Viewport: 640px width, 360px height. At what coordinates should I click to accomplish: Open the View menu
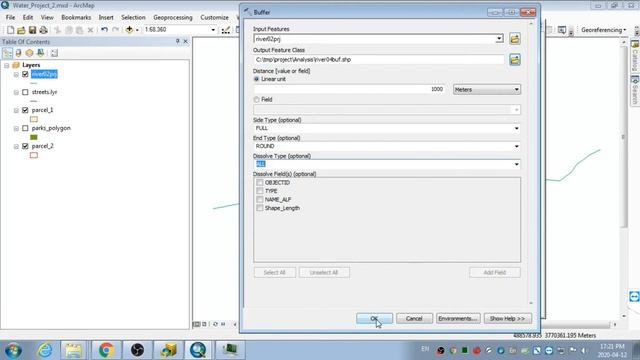(x=47, y=18)
